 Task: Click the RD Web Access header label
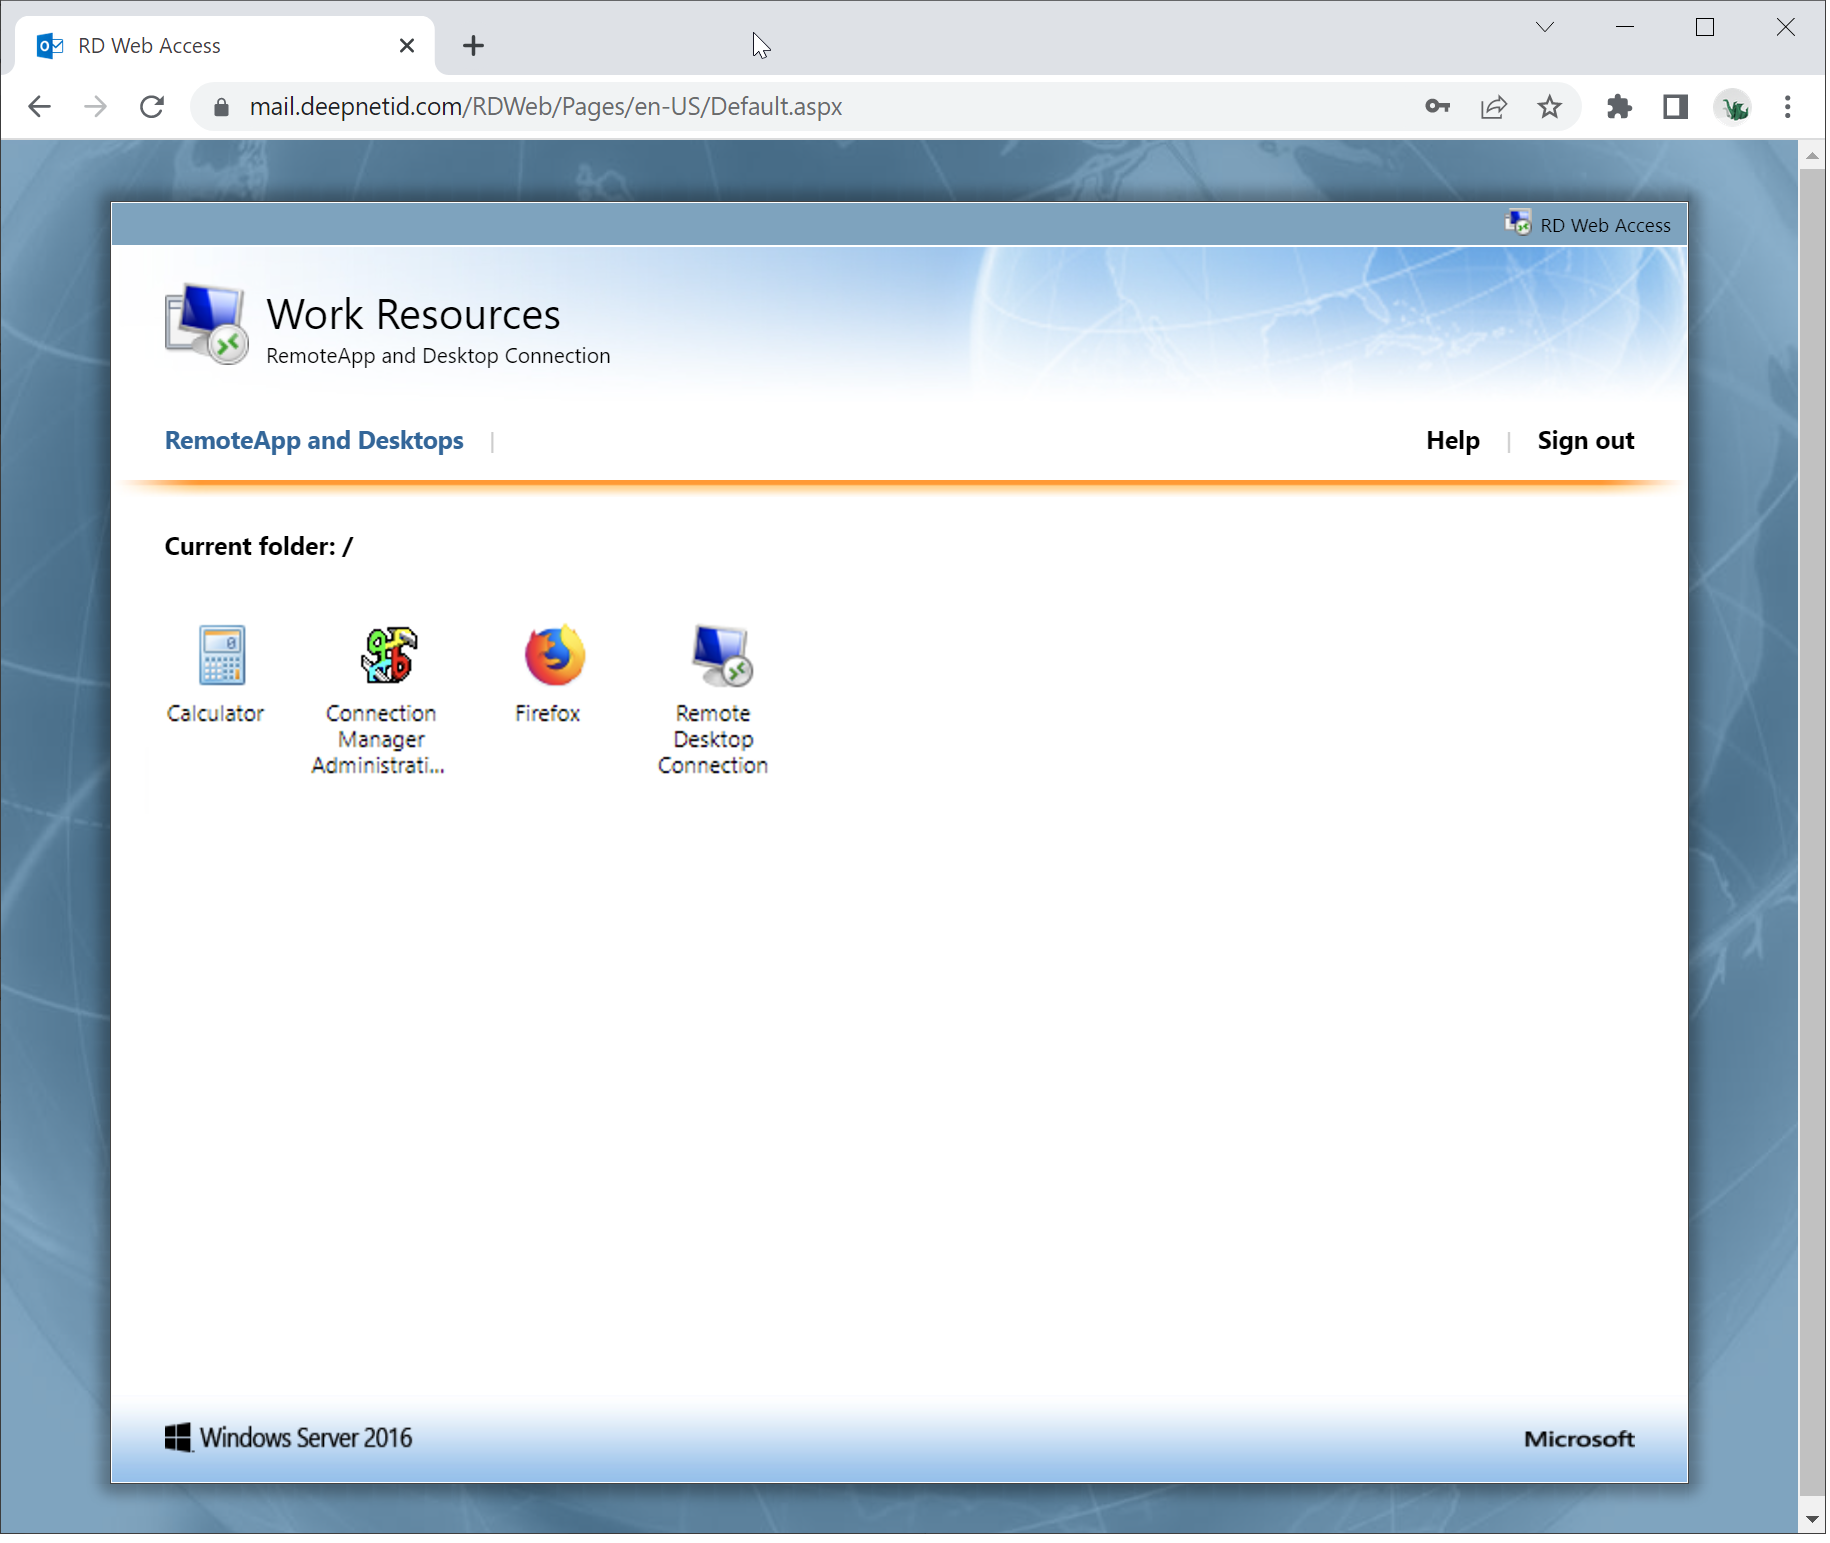tap(1605, 226)
